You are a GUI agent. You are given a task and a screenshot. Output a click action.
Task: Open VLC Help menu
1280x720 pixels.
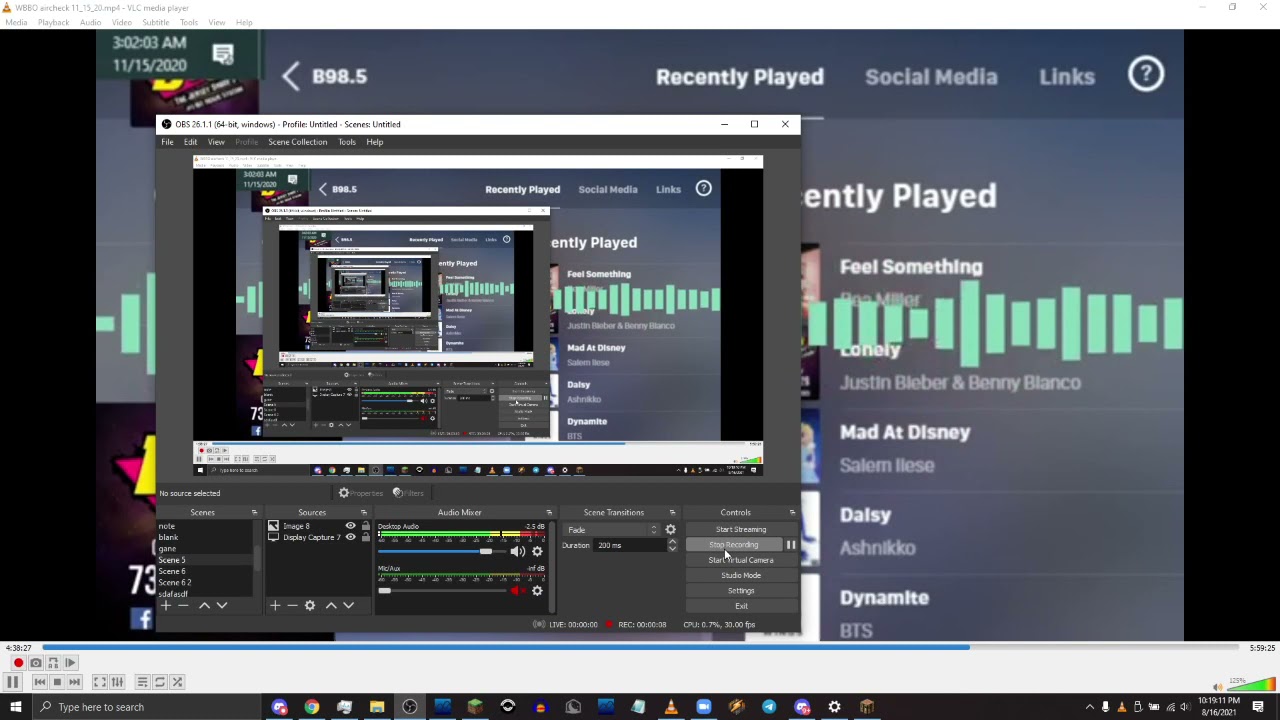[244, 22]
